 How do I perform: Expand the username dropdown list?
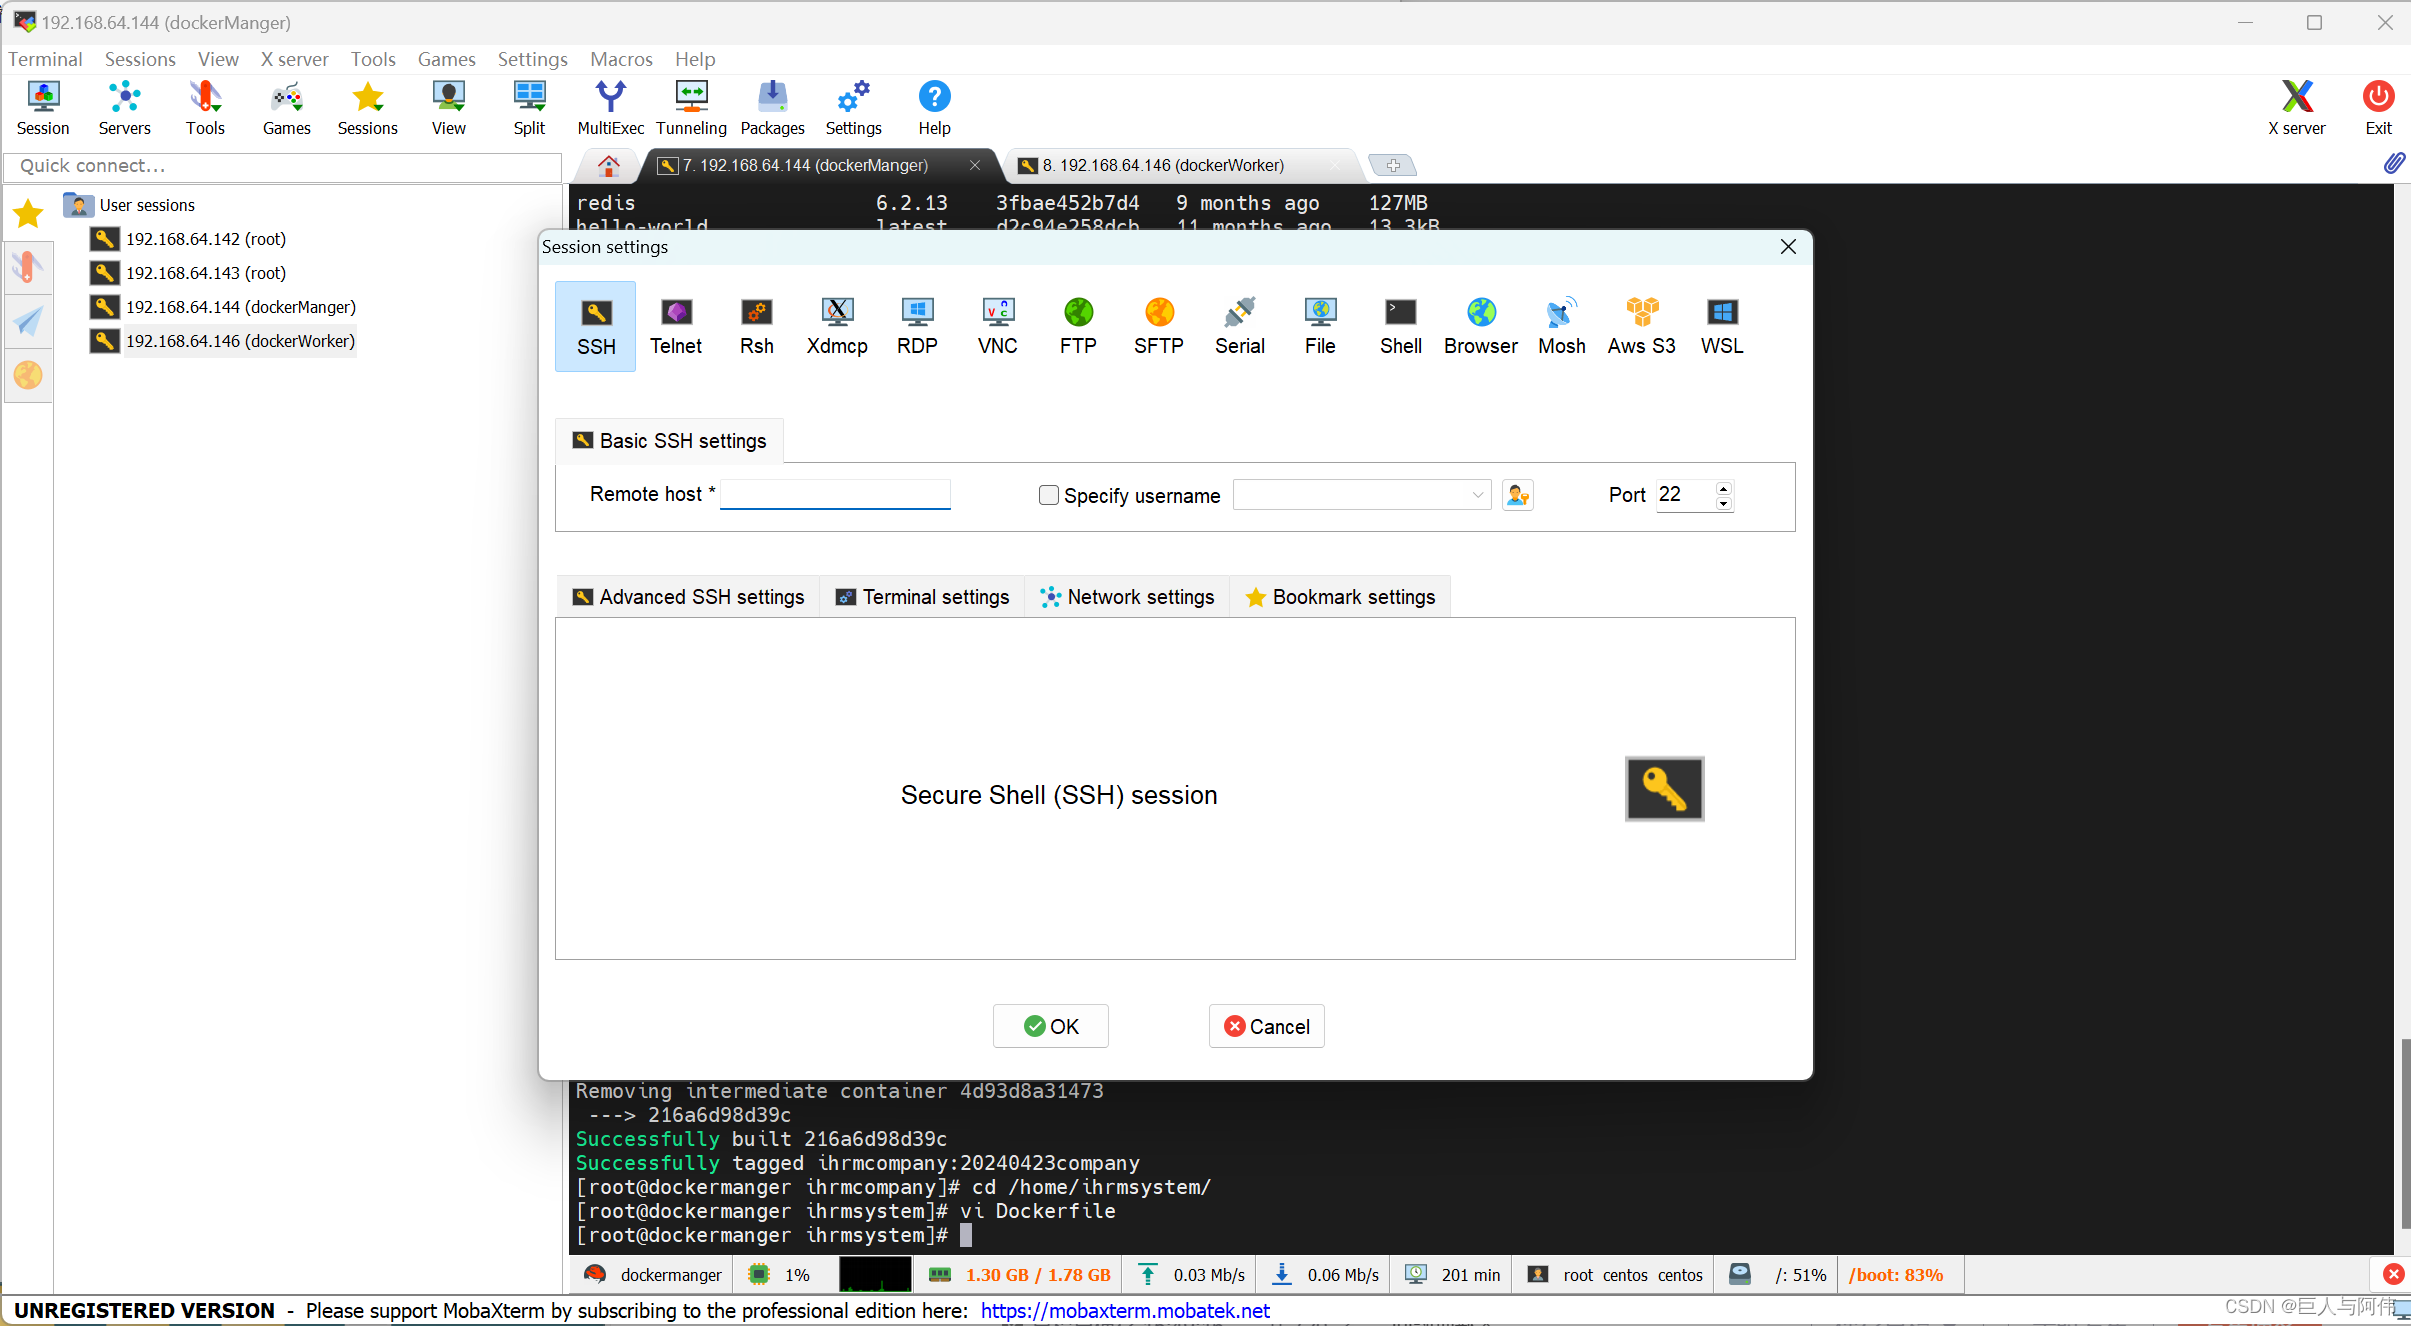1477,495
